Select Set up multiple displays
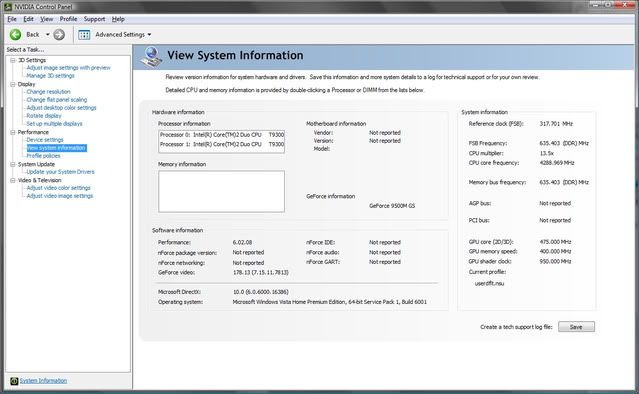The width and height of the screenshot is (639, 394). click(55, 123)
